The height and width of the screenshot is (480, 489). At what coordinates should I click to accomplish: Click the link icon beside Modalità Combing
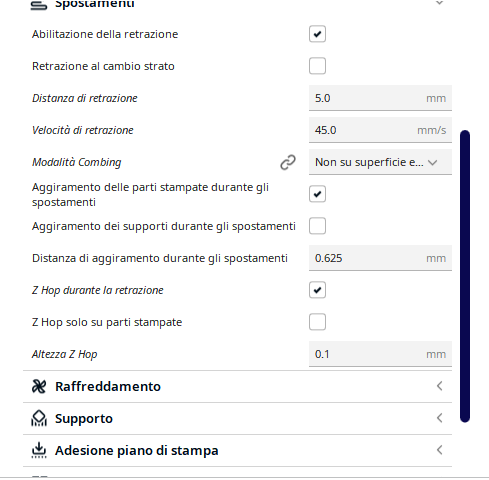point(288,162)
